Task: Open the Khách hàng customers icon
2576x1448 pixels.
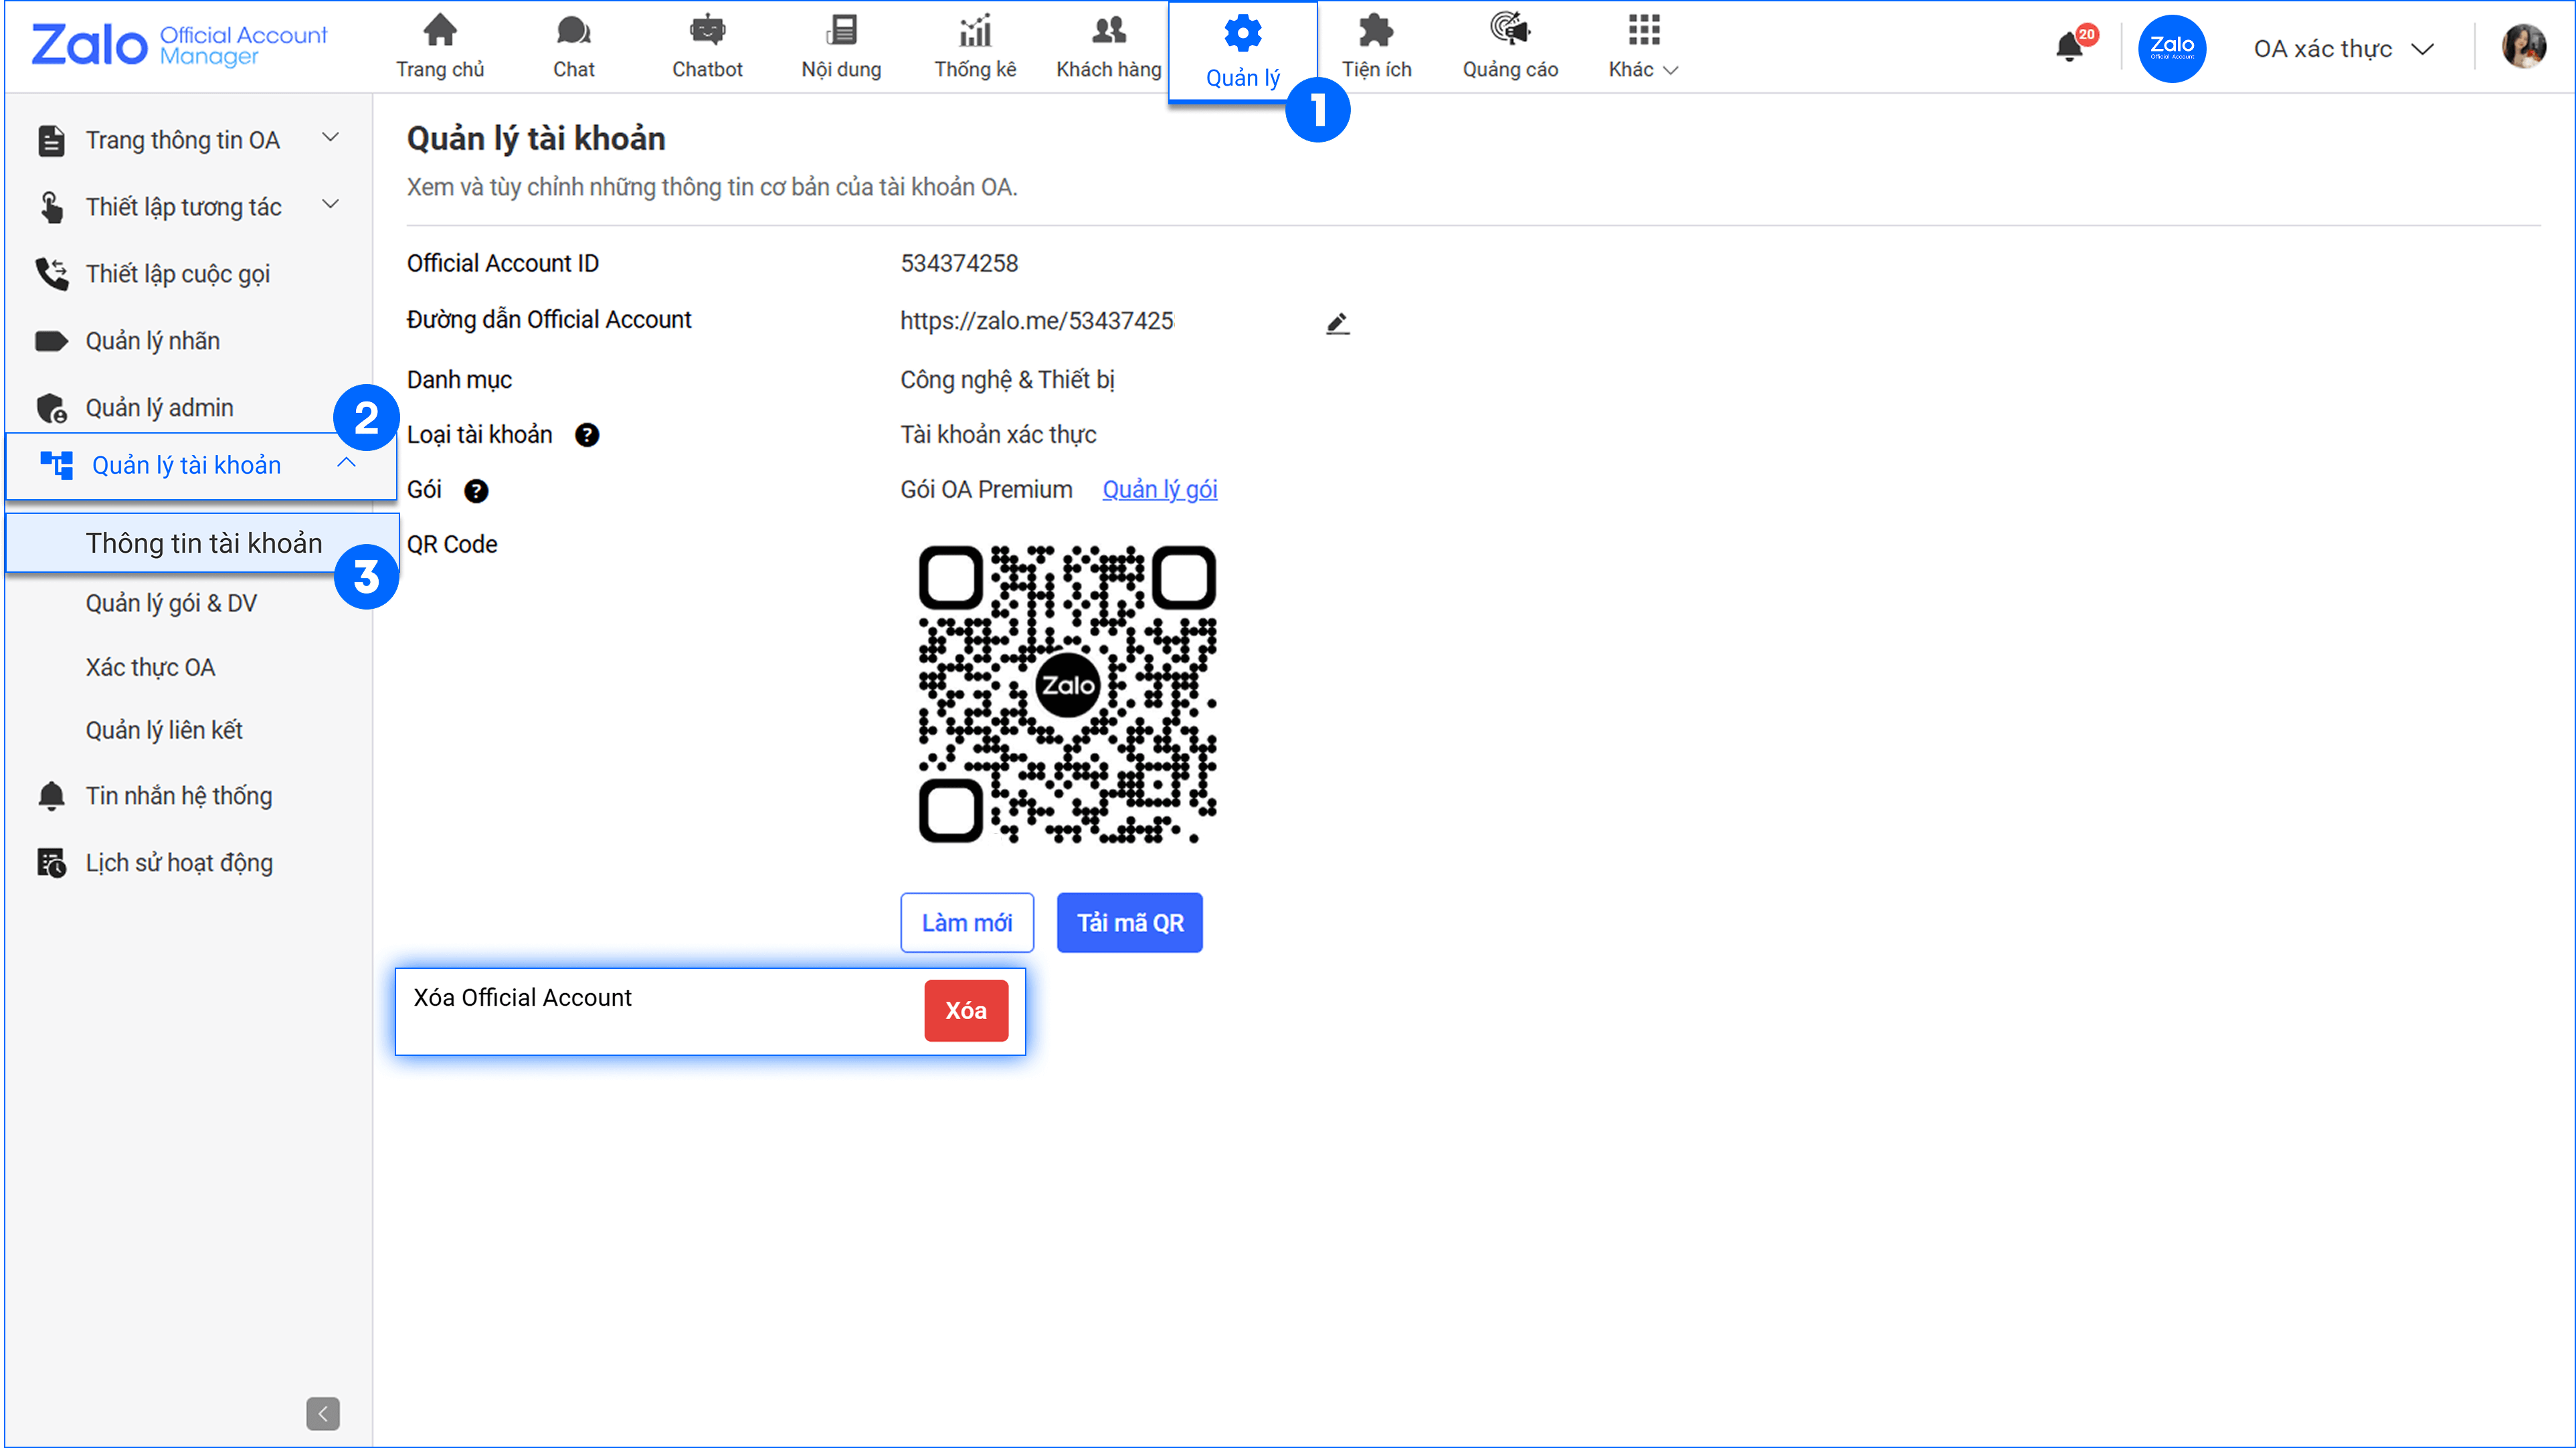Action: pyautogui.click(x=1108, y=31)
